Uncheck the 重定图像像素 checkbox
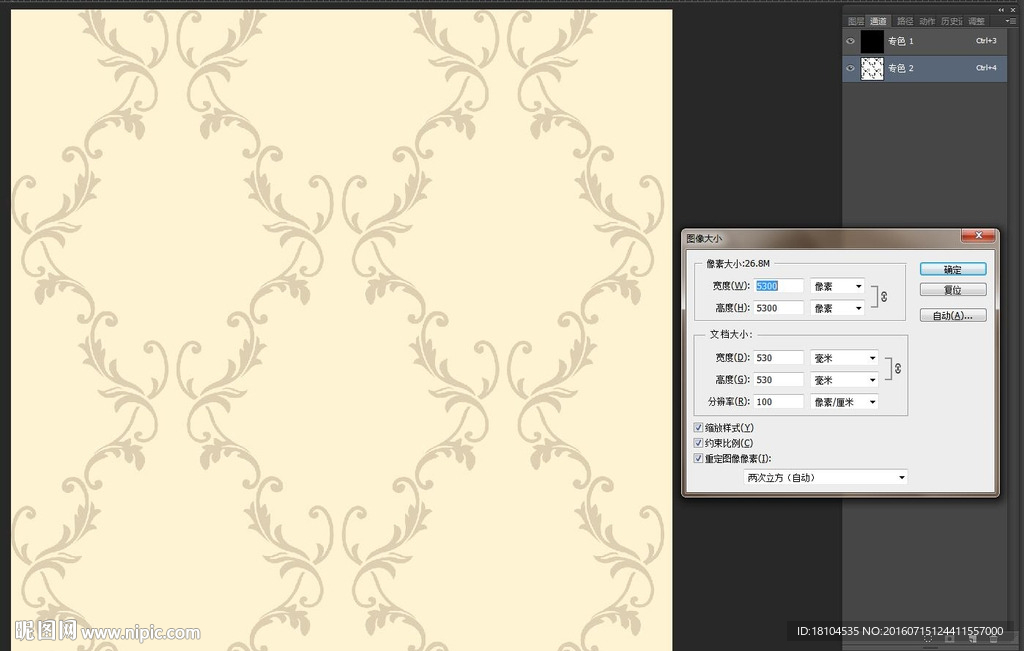 [x=698, y=458]
